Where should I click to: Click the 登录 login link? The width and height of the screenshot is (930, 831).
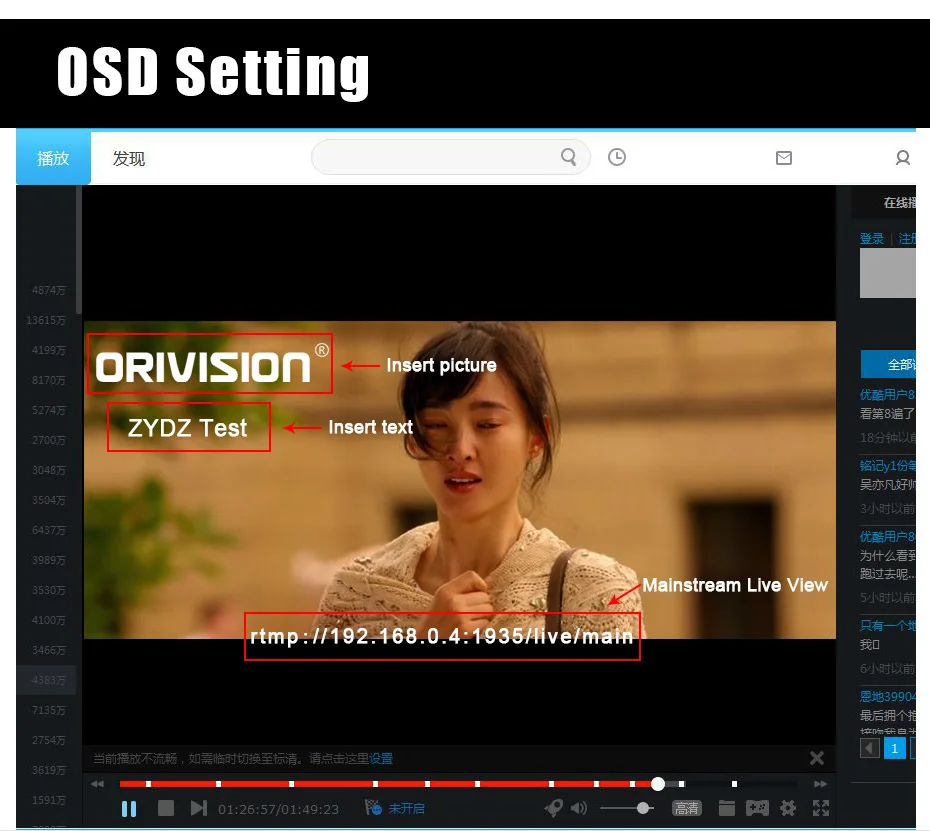(871, 239)
